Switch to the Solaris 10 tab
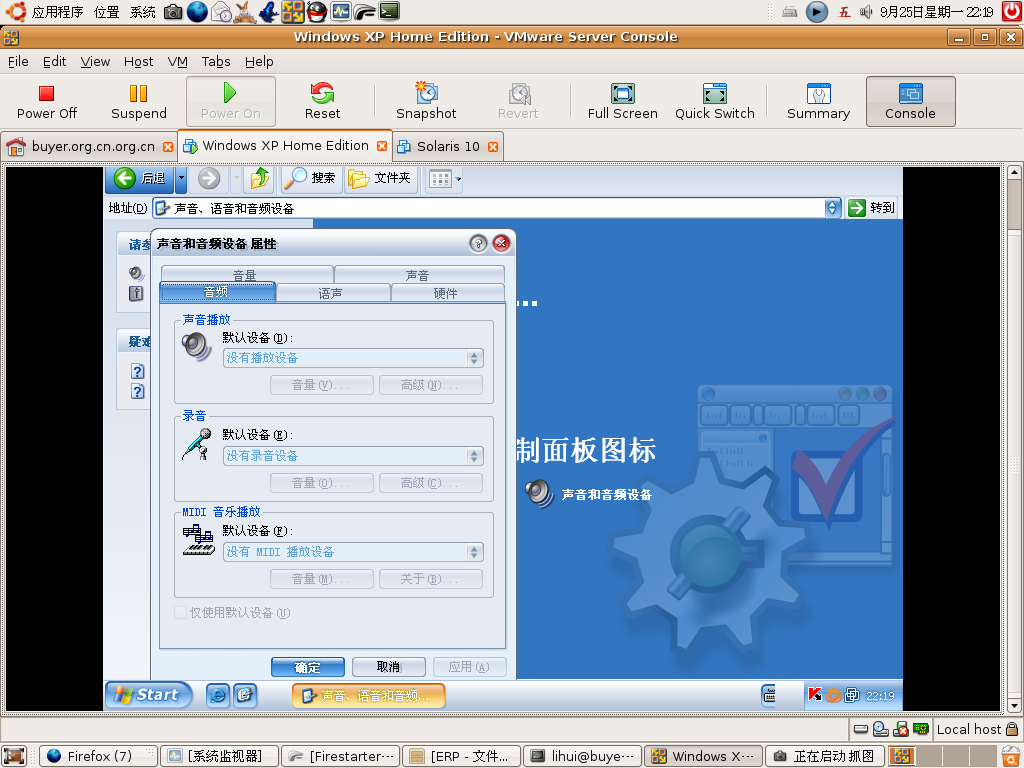 coord(448,146)
